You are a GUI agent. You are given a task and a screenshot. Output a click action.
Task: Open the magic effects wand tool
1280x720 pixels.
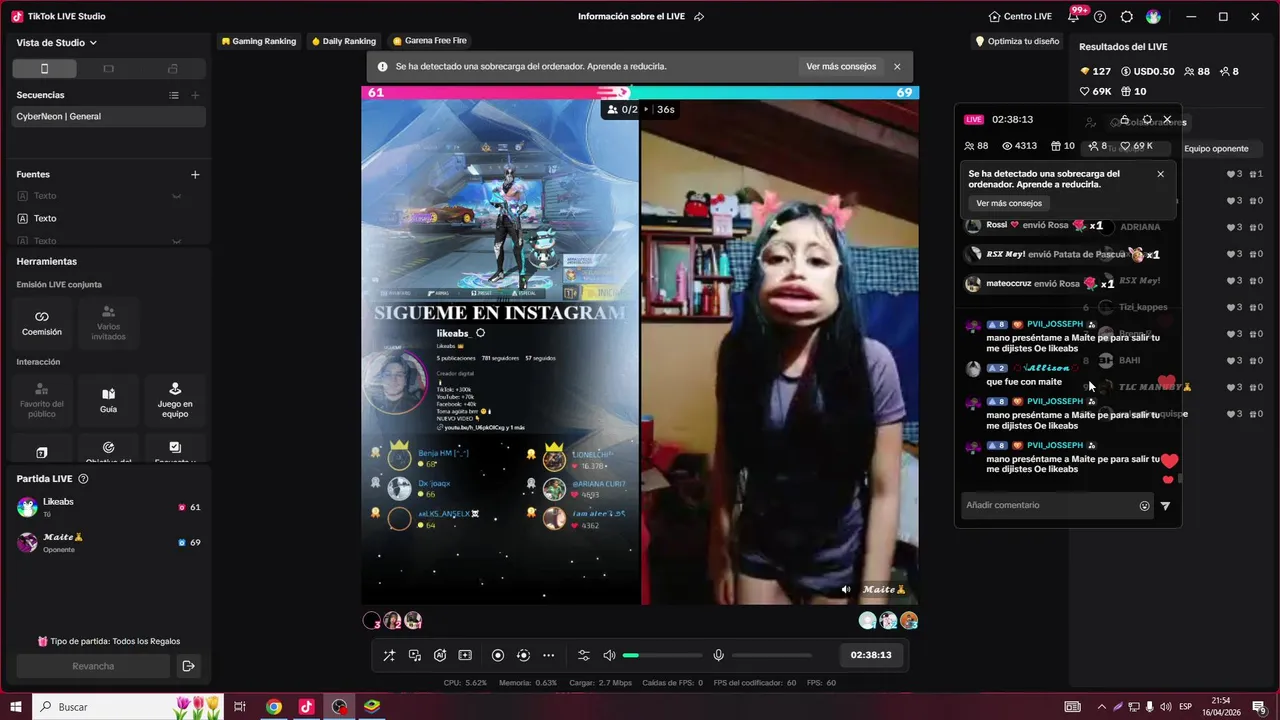click(389, 655)
